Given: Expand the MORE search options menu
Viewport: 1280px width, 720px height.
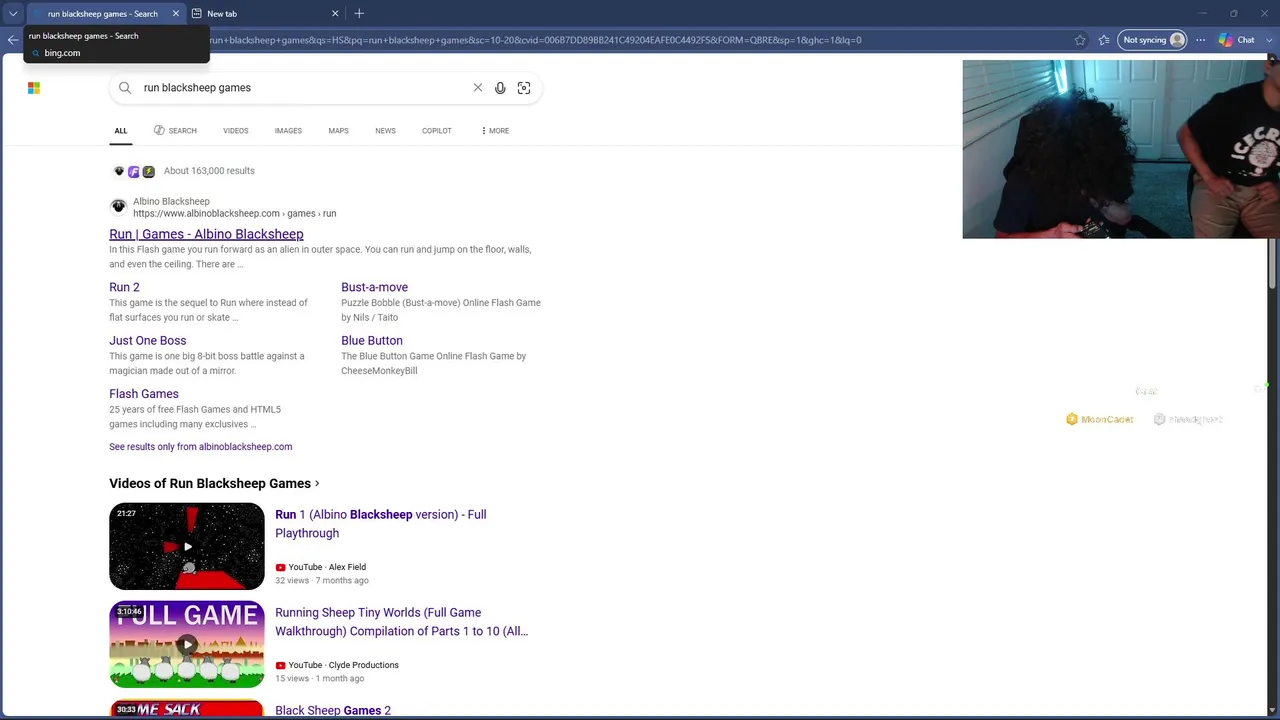Looking at the screenshot, I should tap(495, 131).
